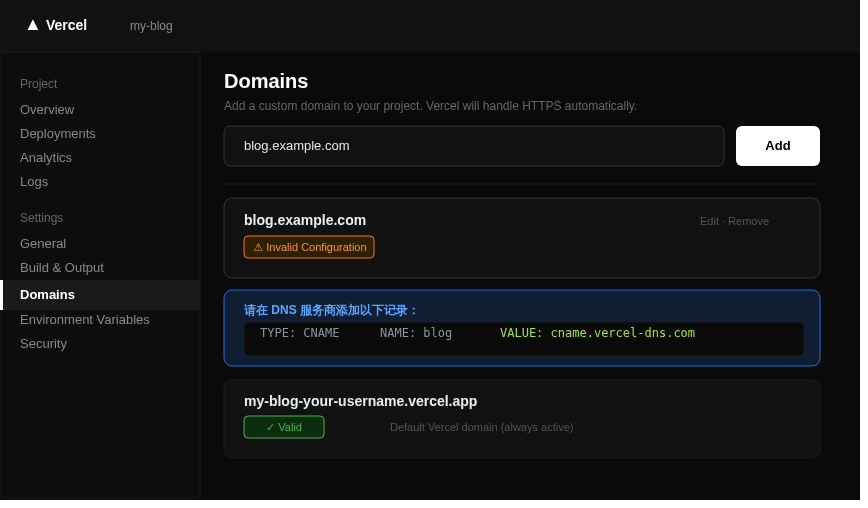
Task: Open the Logs section
Action: pos(34,181)
